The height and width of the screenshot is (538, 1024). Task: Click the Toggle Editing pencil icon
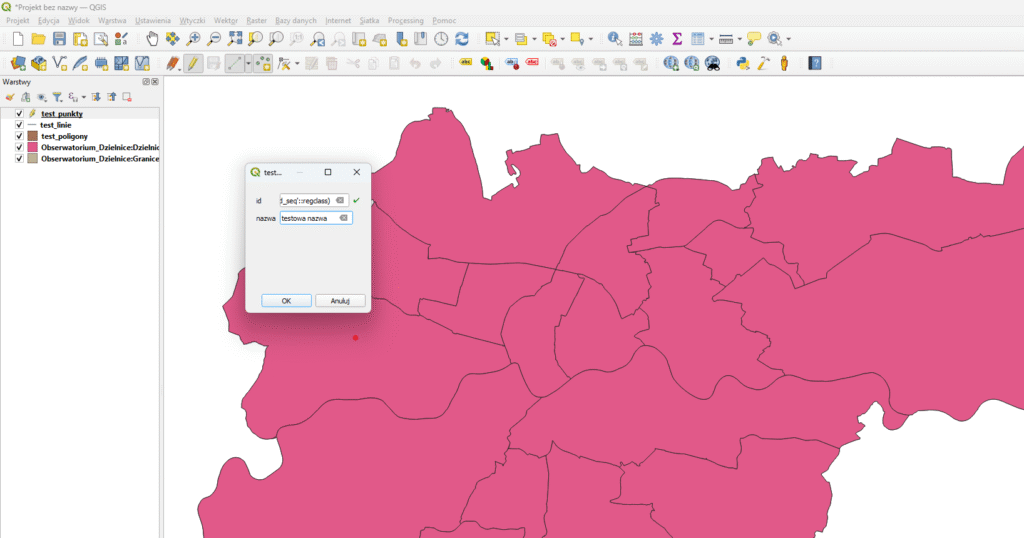(x=192, y=63)
